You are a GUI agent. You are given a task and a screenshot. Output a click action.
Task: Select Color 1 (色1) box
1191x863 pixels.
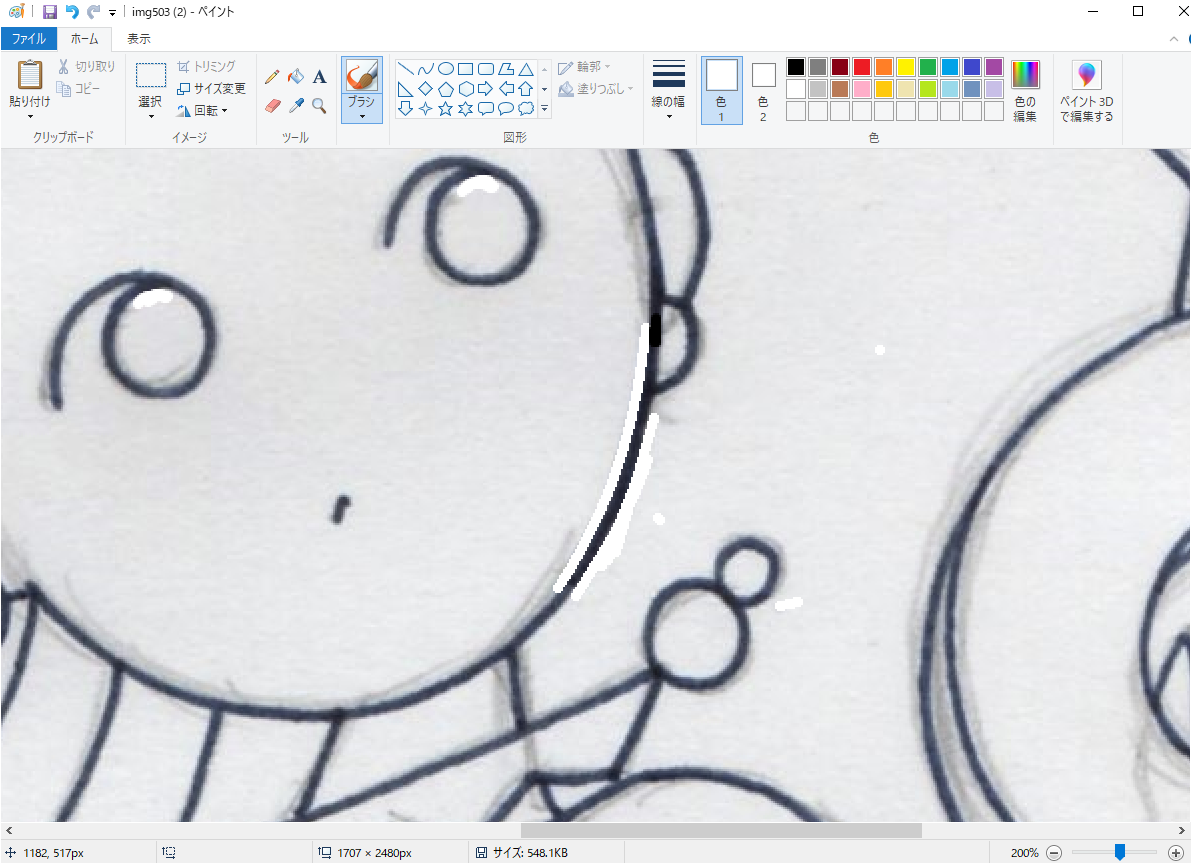(722, 90)
